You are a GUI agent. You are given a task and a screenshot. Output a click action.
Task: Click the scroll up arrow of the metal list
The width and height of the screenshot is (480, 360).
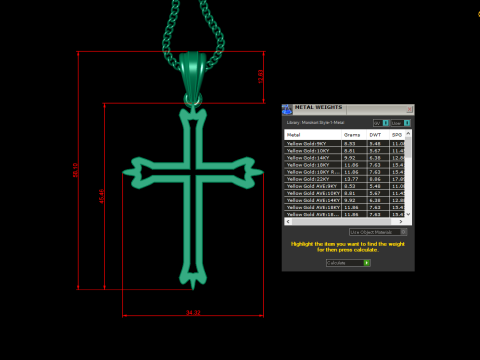click(x=408, y=133)
